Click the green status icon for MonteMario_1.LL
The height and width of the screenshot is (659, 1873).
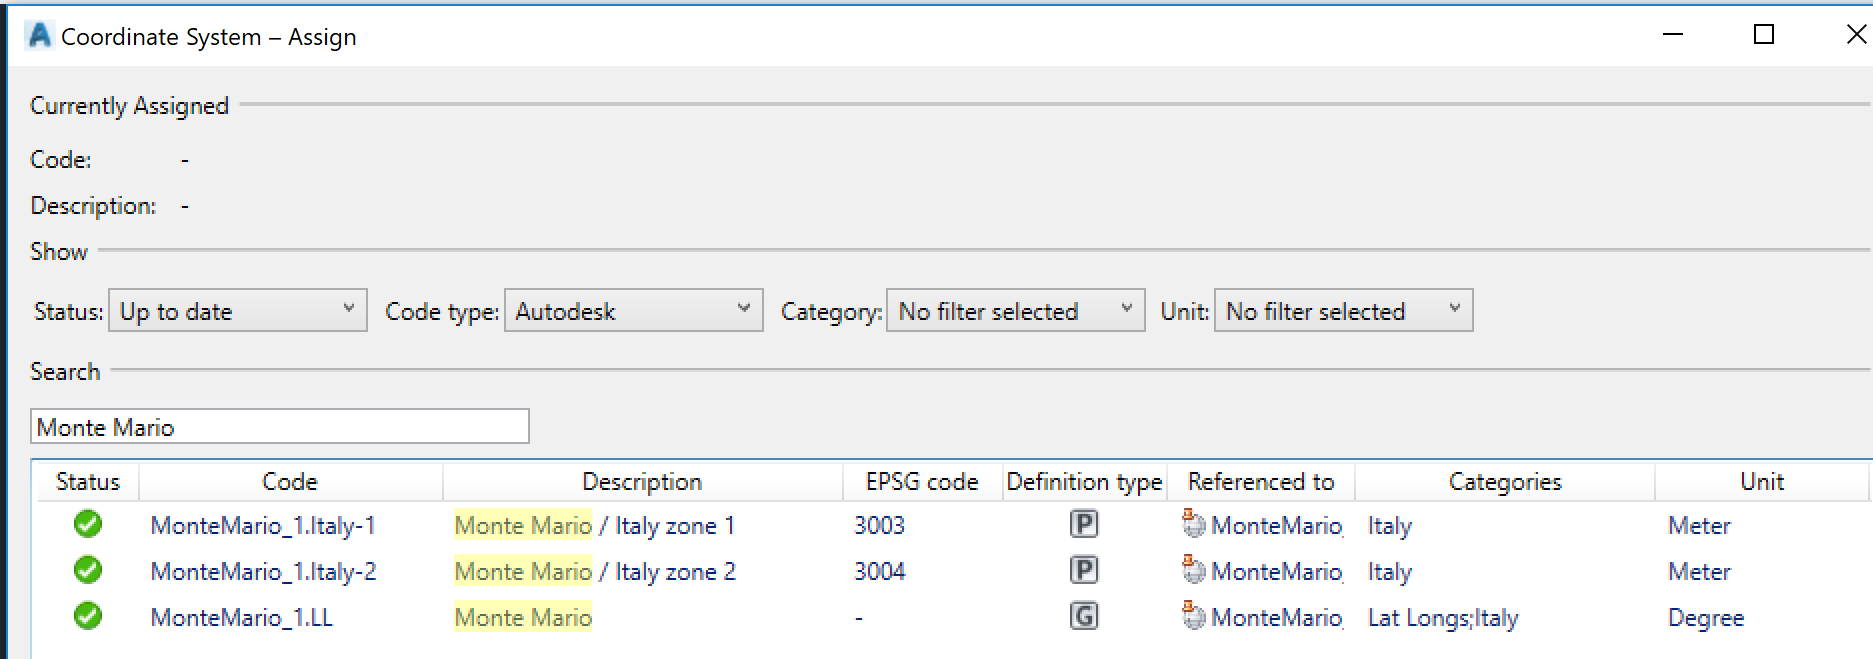88,616
